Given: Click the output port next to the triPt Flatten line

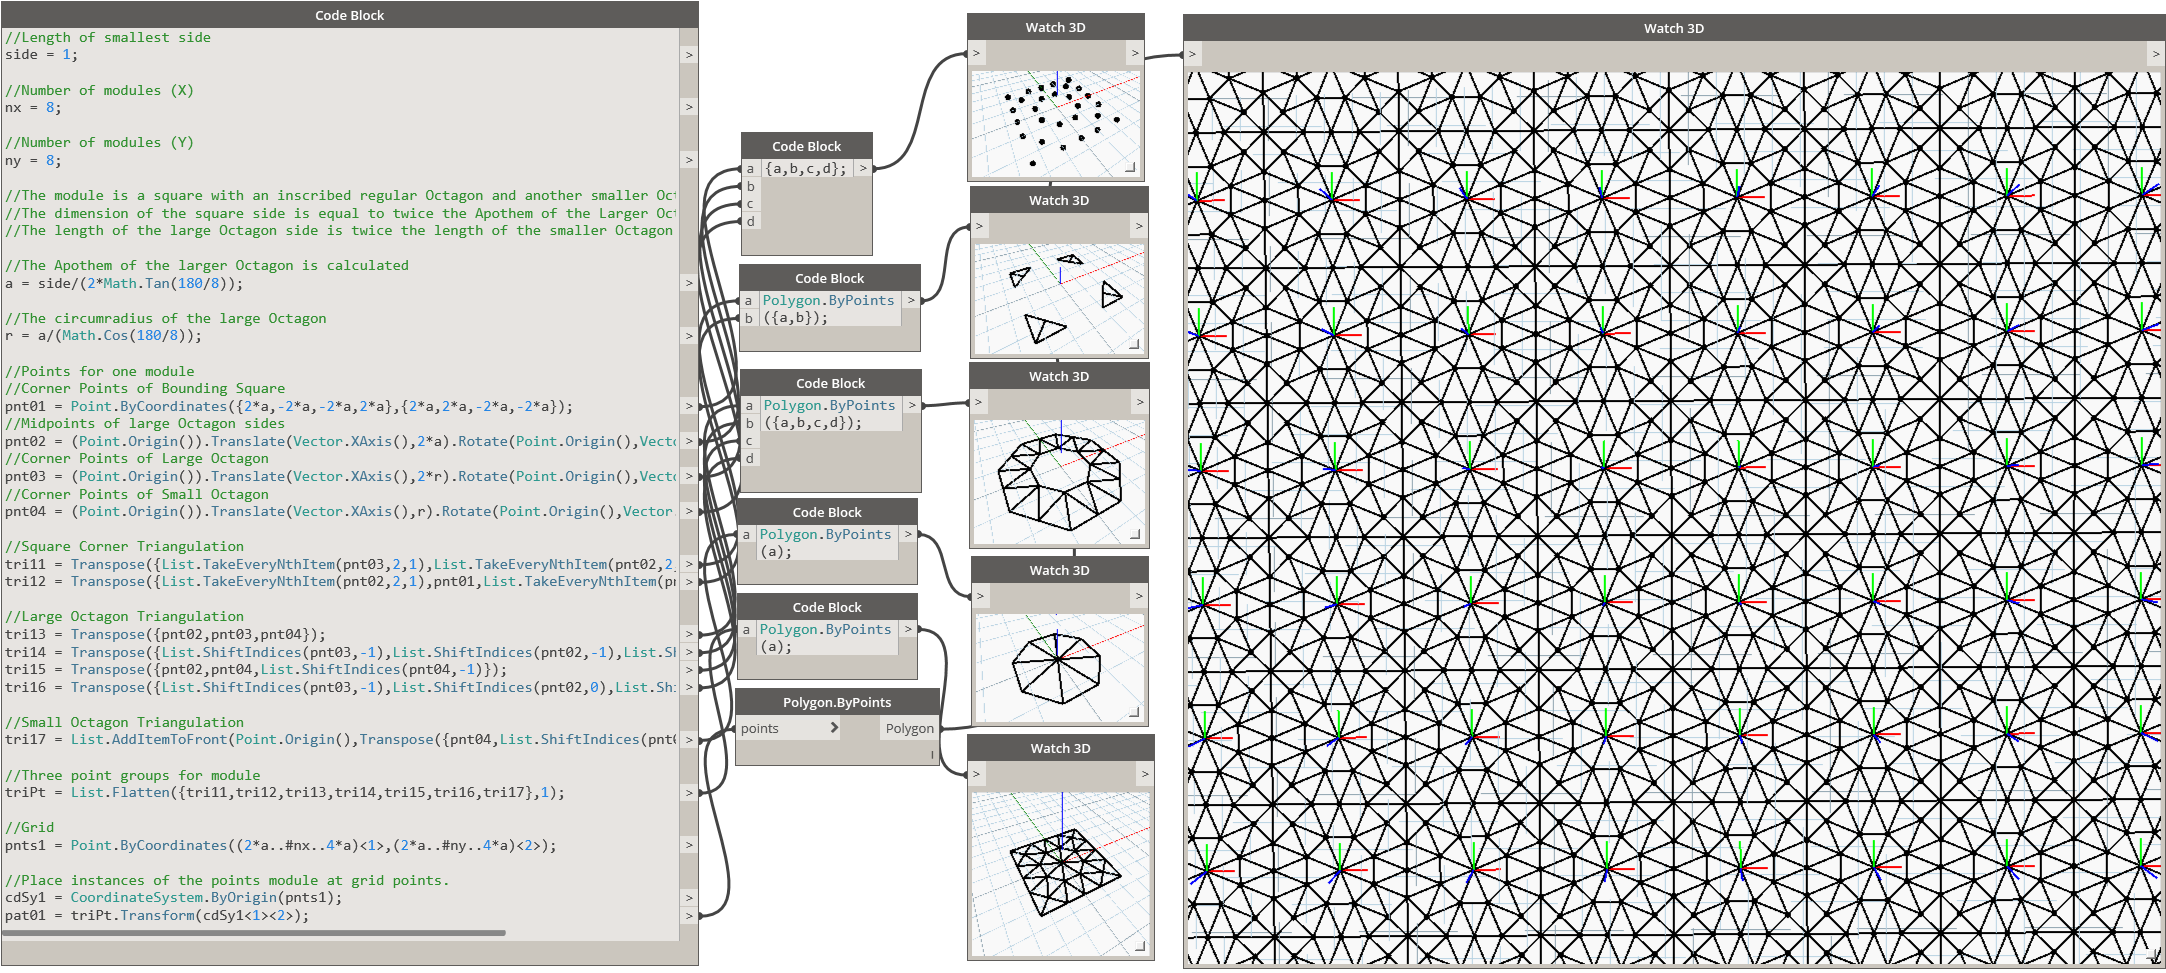Looking at the screenshot, I should pyautogui.click(x=688, y=792).
